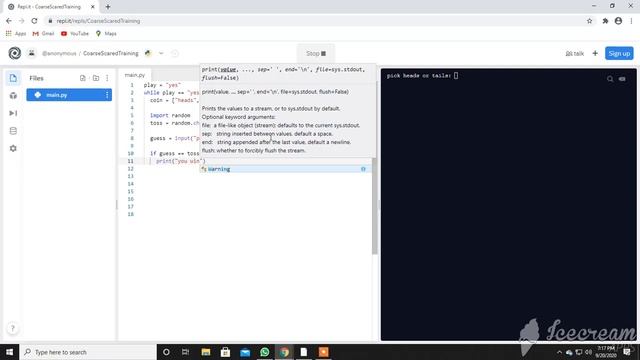Open the Chrome three-dot menu

pyautogui.click(x=631, y=21)
